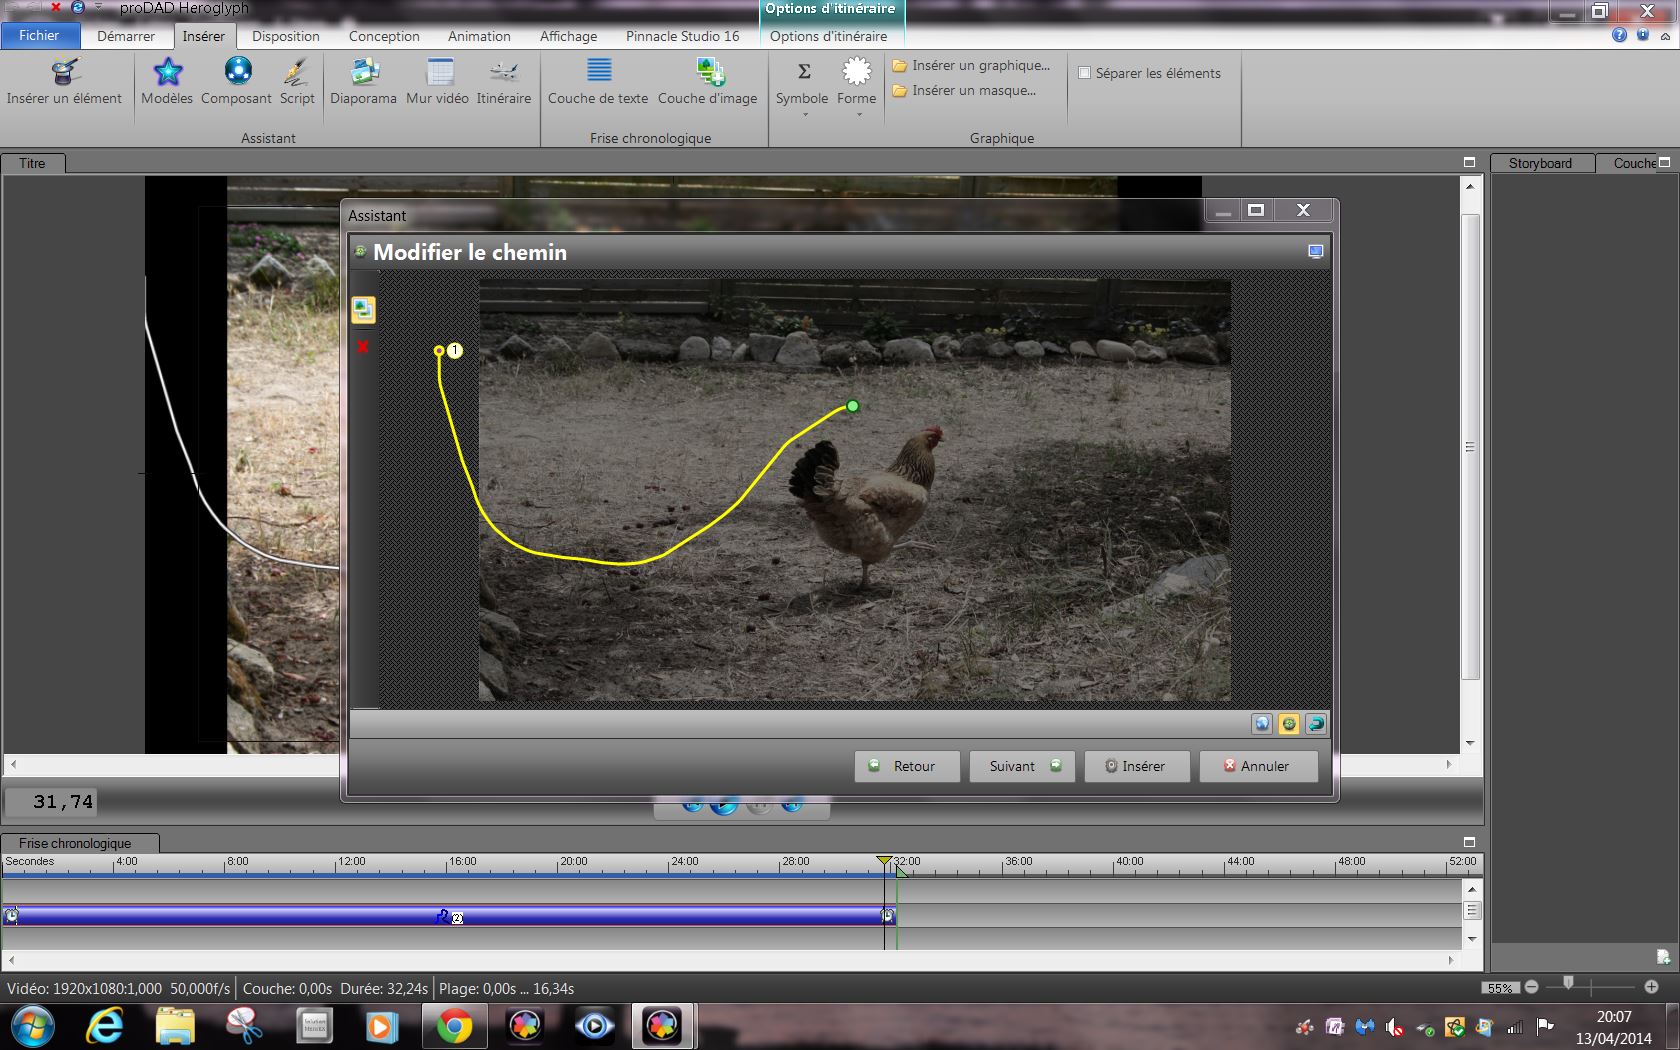This screenshot has height=1050, width=1680.
Task: Click the highlighted yellow gear icon below preview
Action: click(1289, 724)
